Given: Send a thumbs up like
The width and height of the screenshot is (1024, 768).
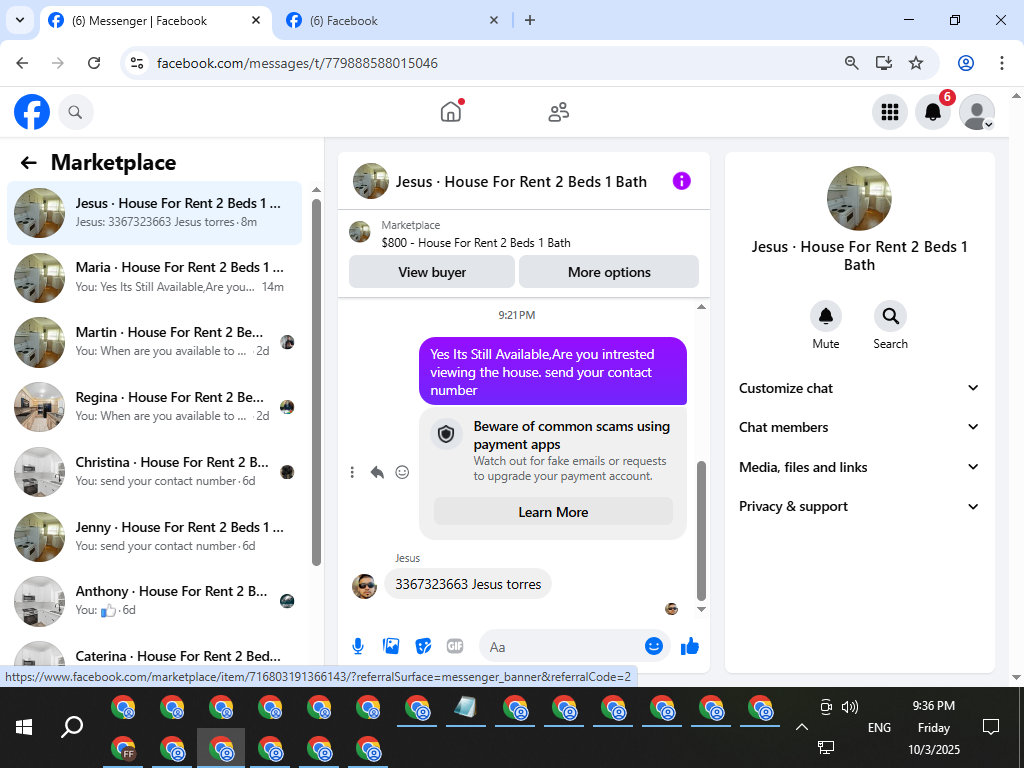Looking at the screenshot, I should (690, 647).
